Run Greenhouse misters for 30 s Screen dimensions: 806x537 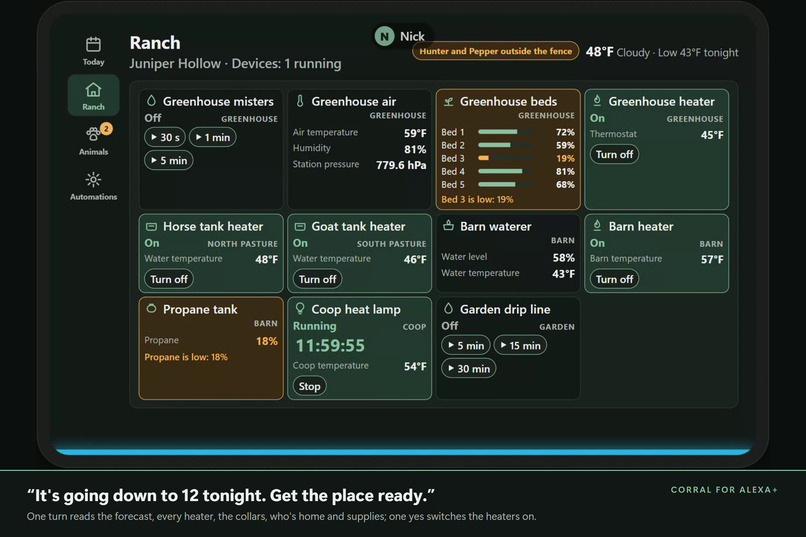point(165,137)
